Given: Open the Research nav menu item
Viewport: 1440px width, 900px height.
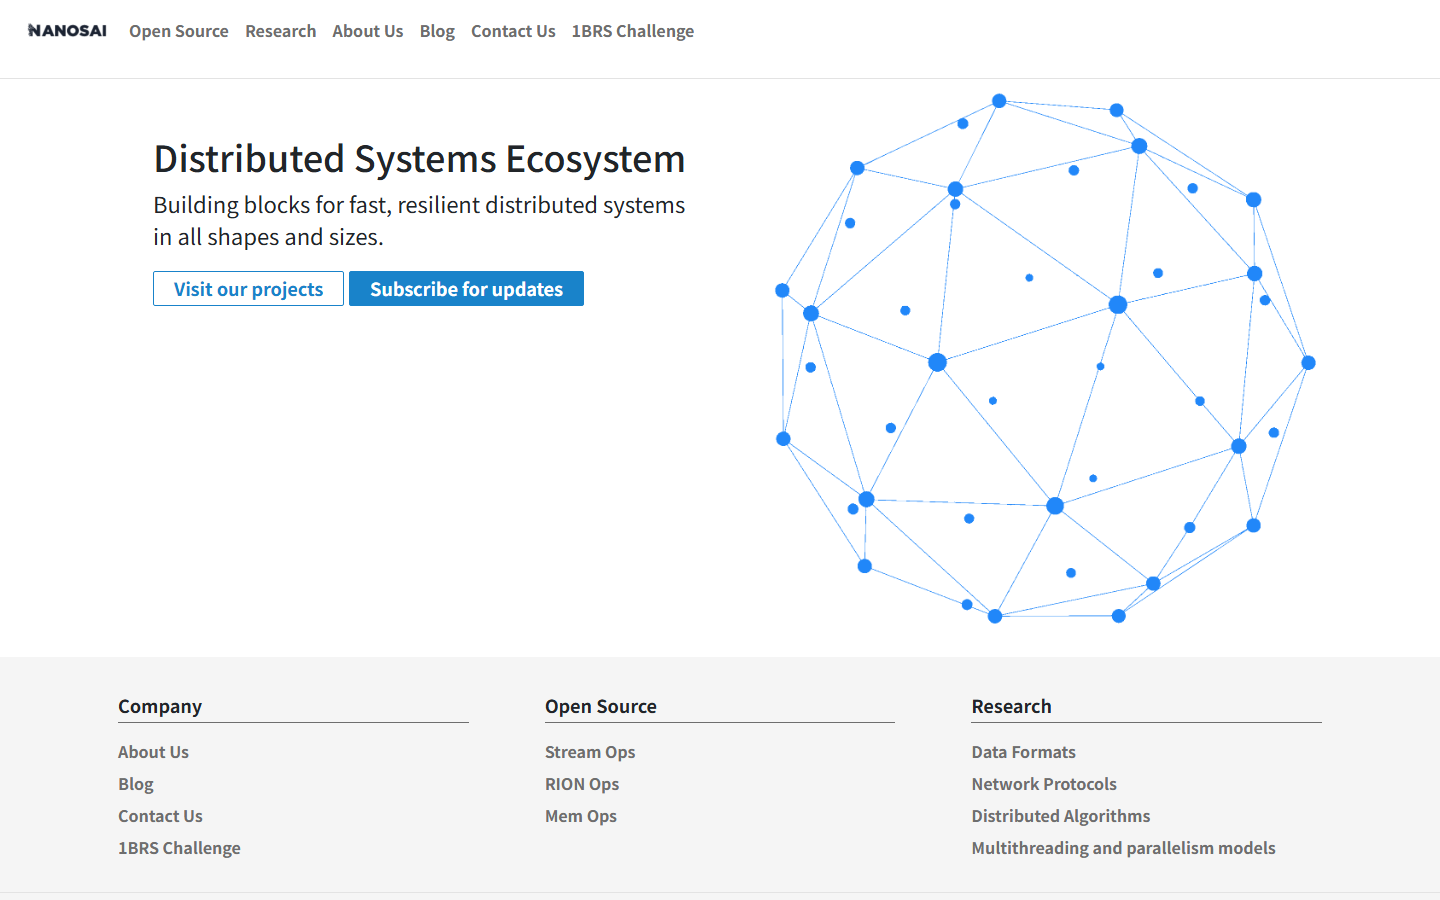Looking at the screenshot, I should 281,31.
